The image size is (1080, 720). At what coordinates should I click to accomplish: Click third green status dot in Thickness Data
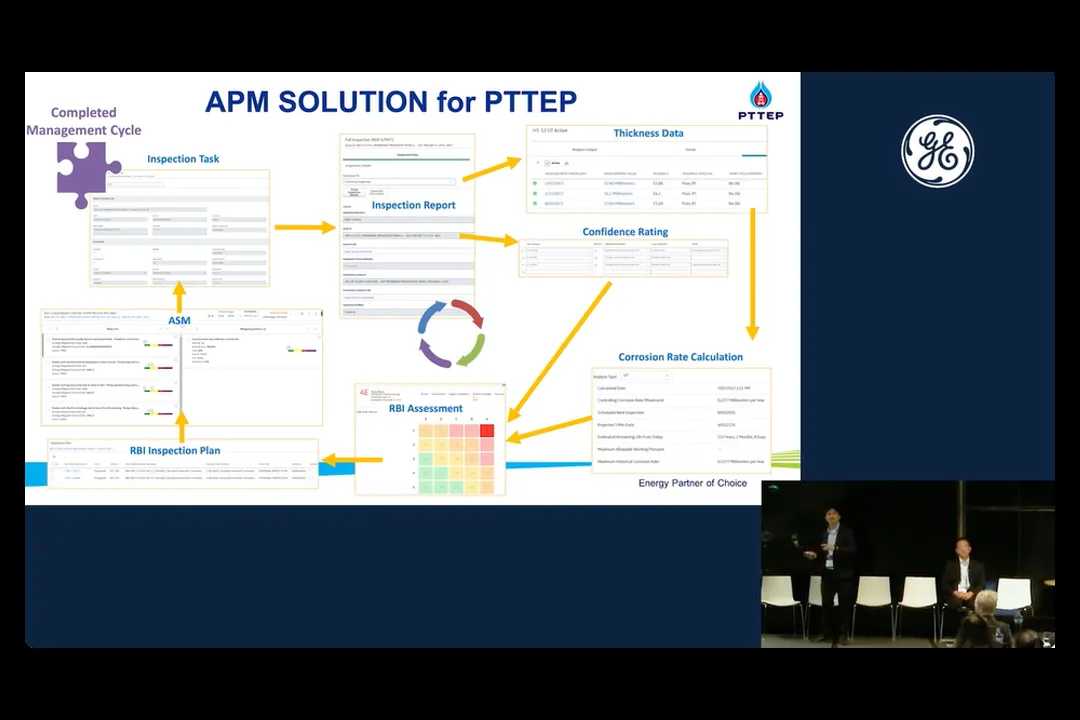click(x=535, y=203)
